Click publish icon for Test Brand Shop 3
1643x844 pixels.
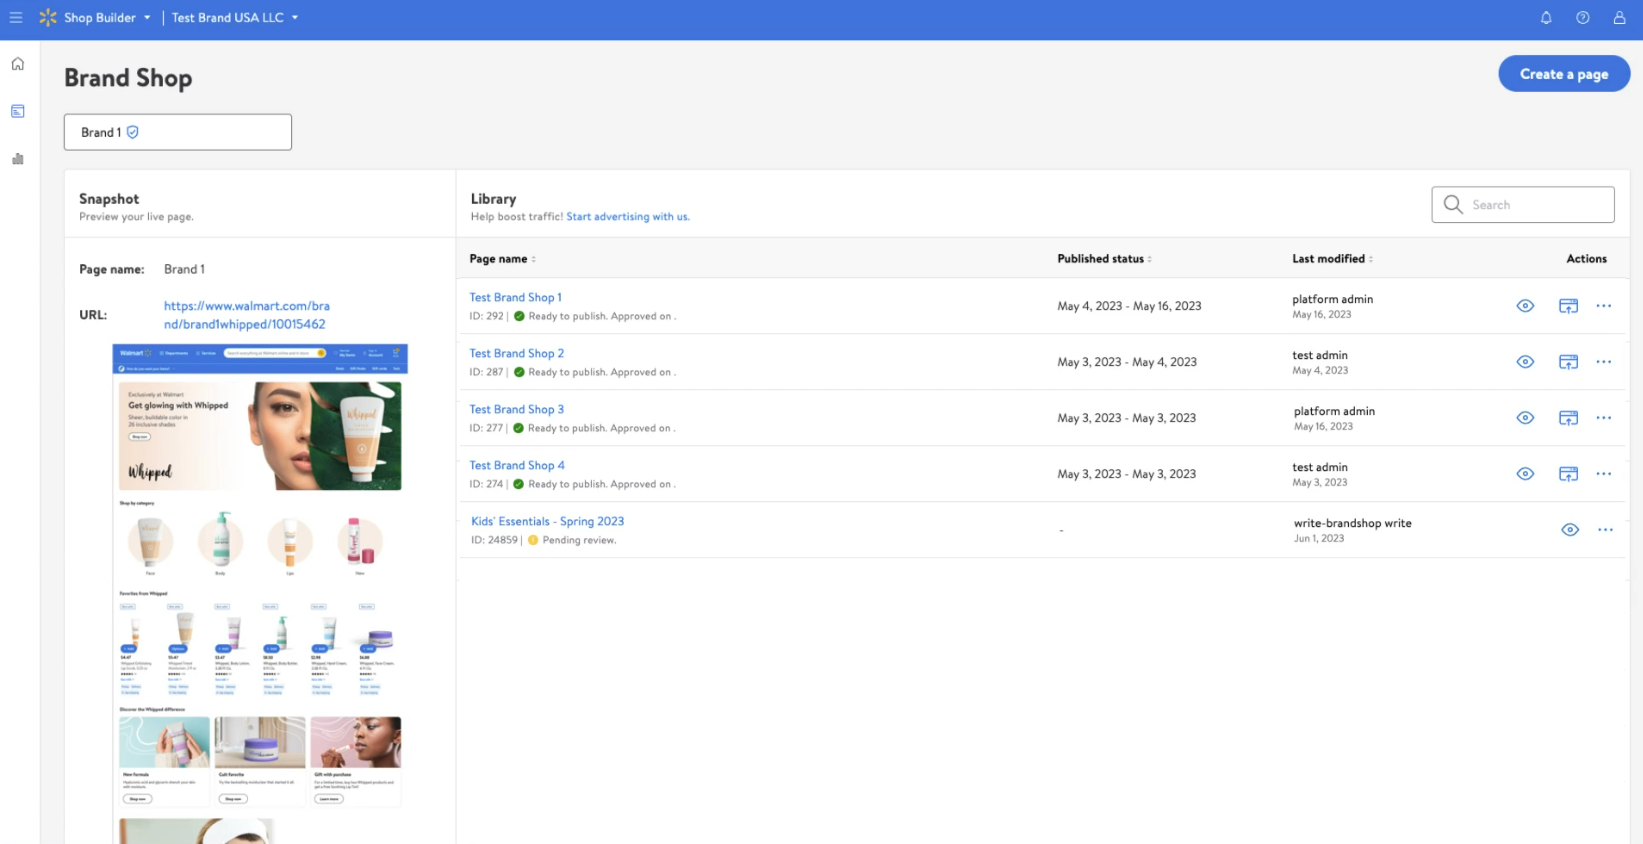point(1568,418)
